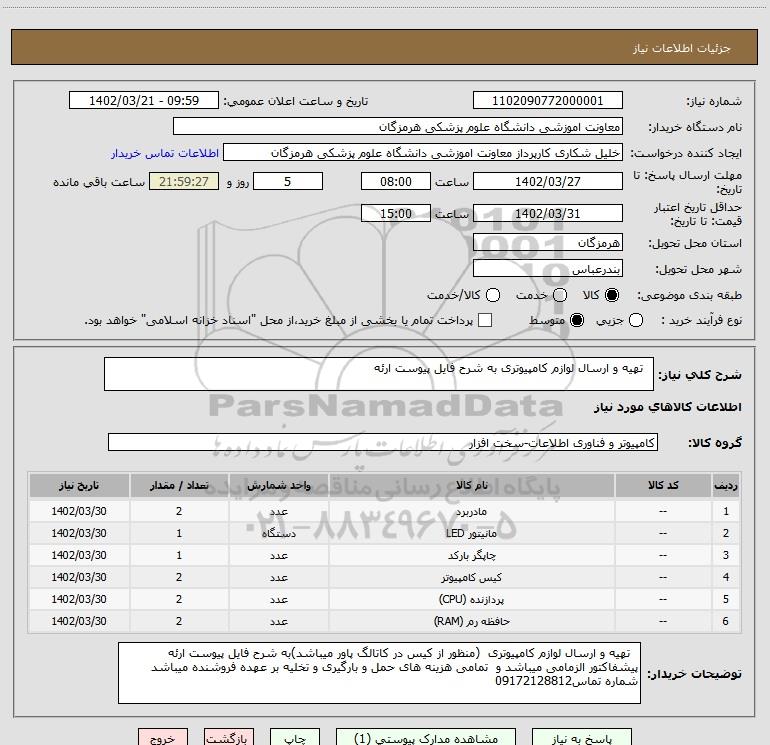770x745 pixels.
Task: Click the شرح کلی نیاز description box
Action: (379, 374)
